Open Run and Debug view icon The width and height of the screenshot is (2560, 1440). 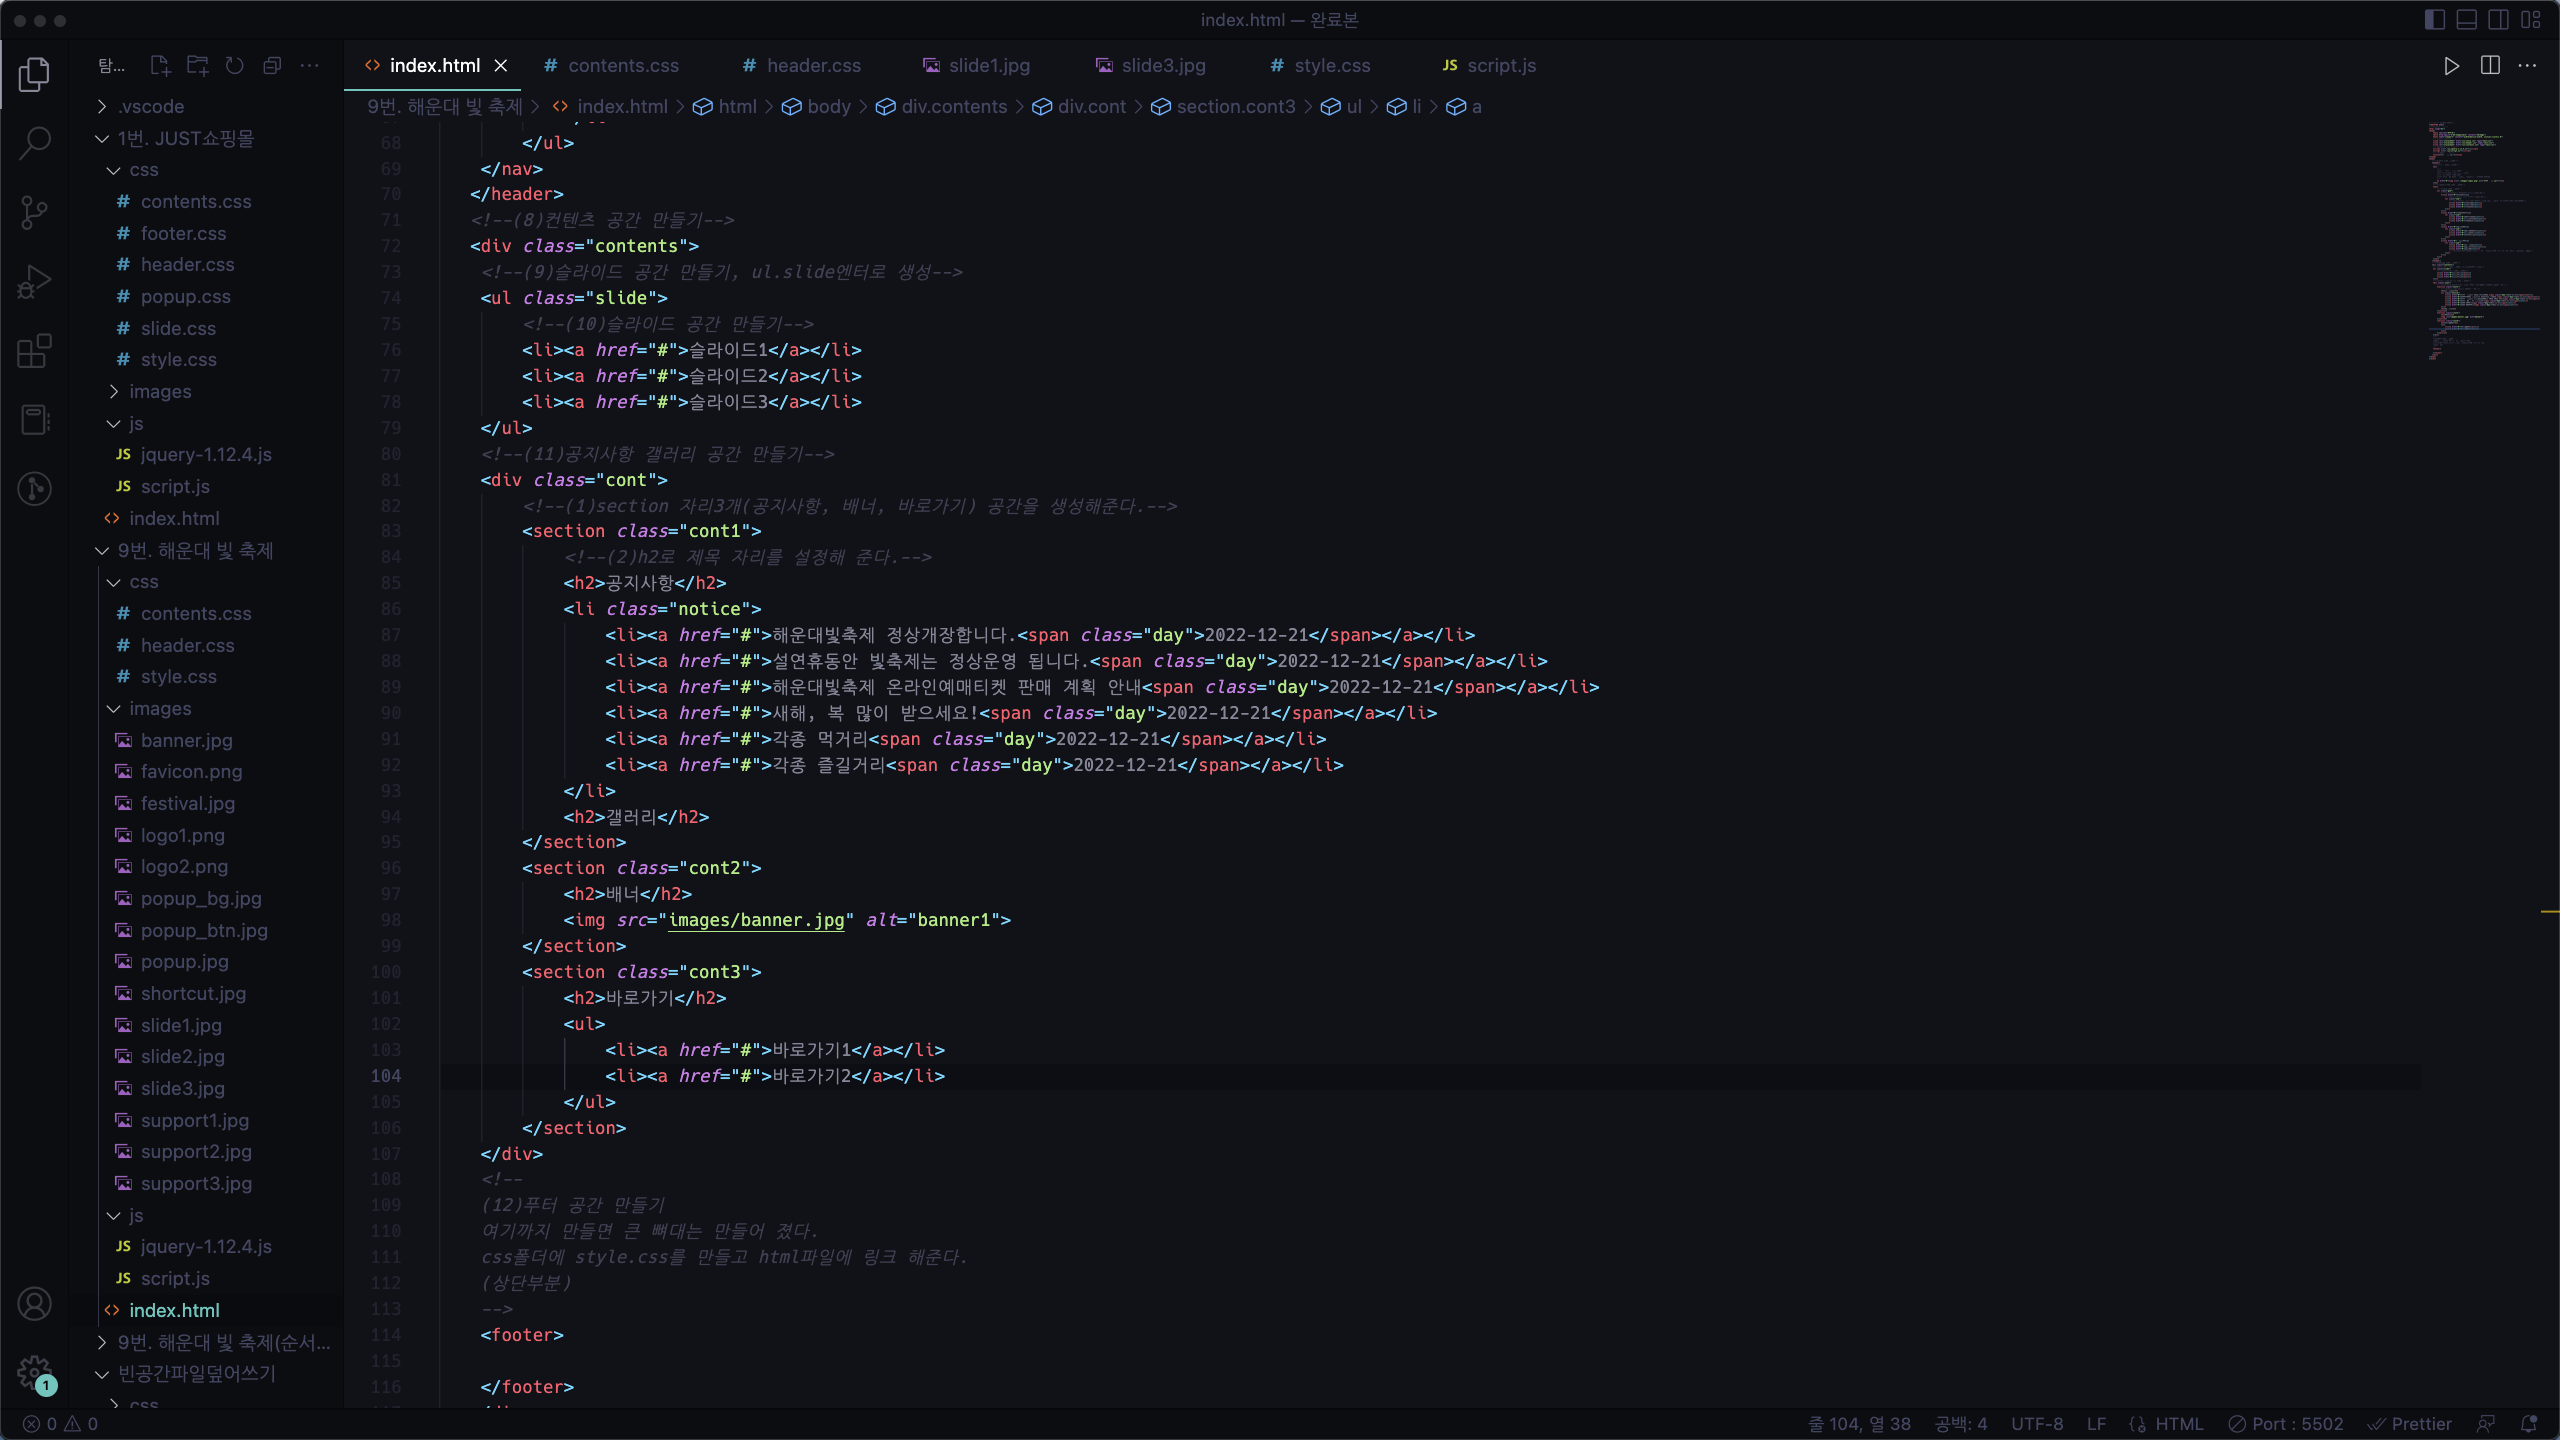click(35, 282)
